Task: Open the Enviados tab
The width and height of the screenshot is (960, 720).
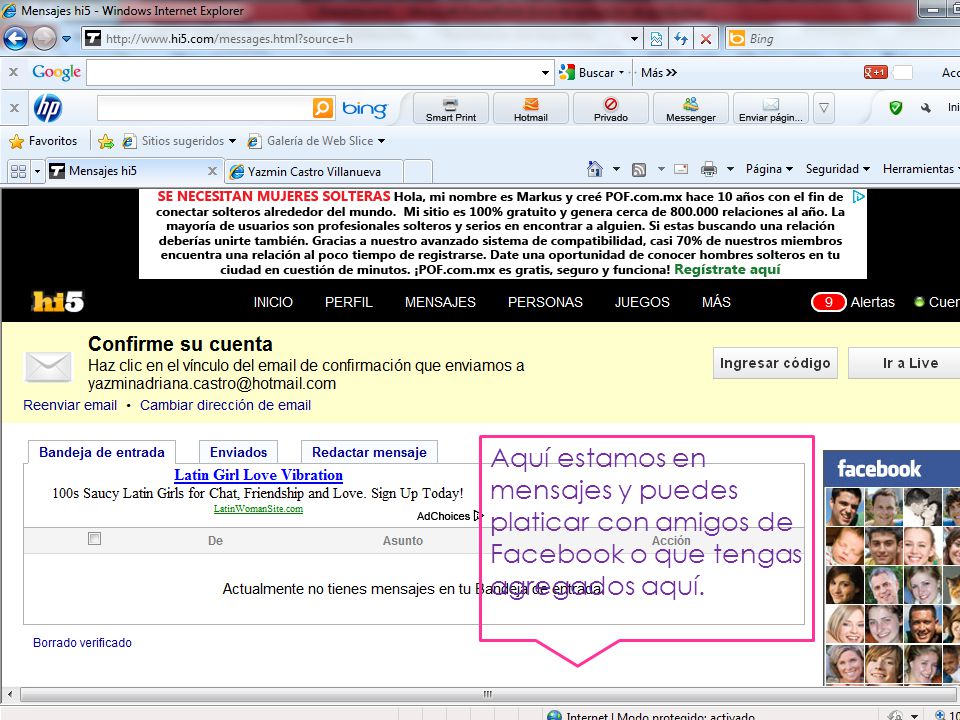Action: click(238, 452)
